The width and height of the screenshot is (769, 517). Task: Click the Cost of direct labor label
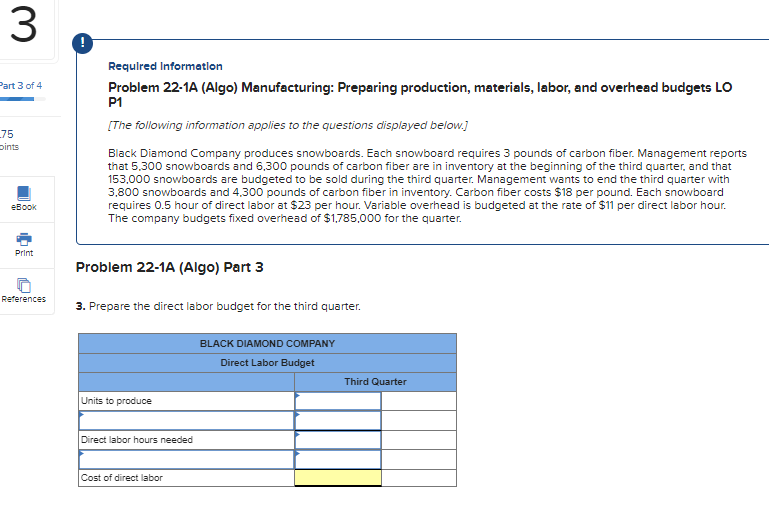coord(122,478)
